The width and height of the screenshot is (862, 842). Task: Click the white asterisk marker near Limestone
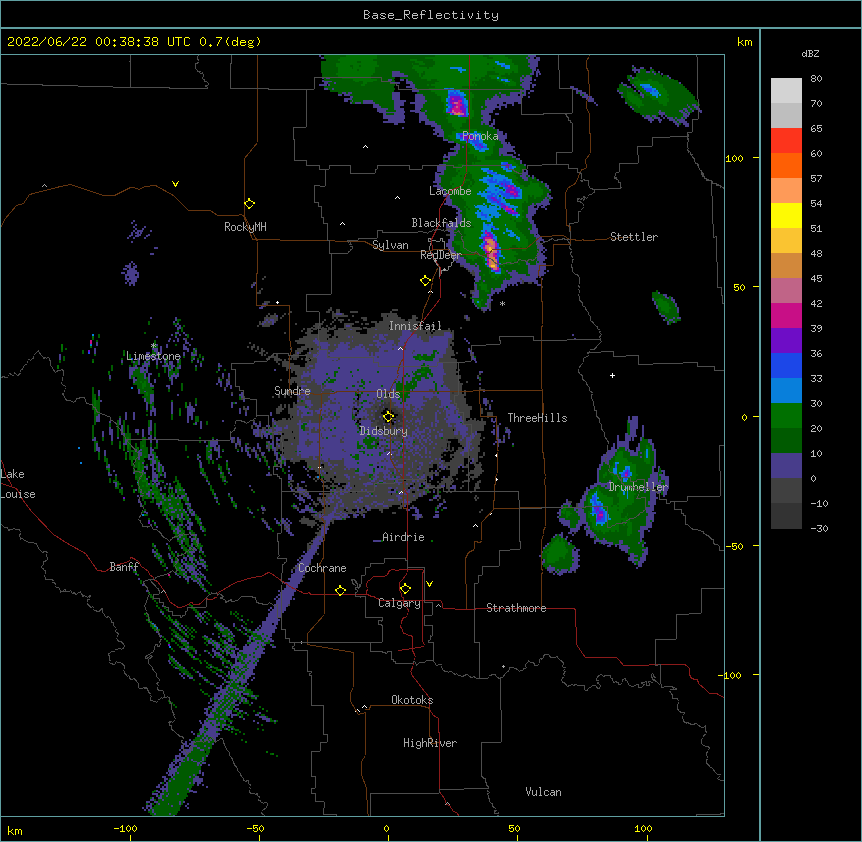point(153,346)
